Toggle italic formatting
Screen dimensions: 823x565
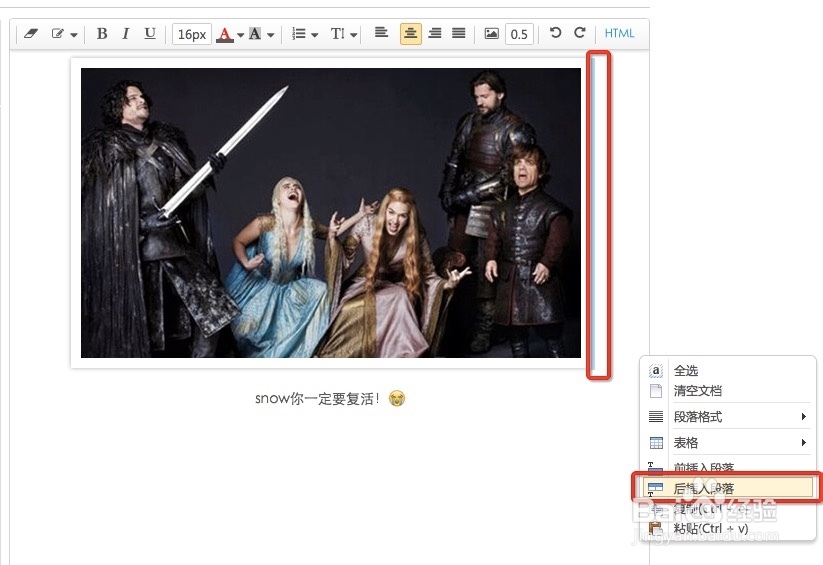[x=125, y=34]
